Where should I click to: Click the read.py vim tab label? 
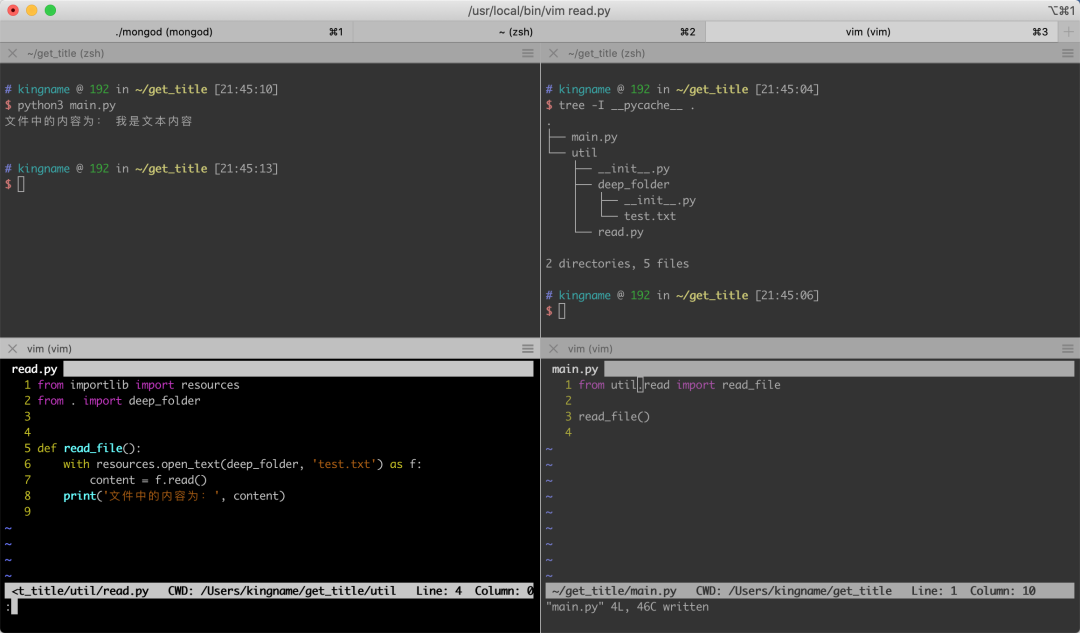pyautogui.click(x=34, y=369)
